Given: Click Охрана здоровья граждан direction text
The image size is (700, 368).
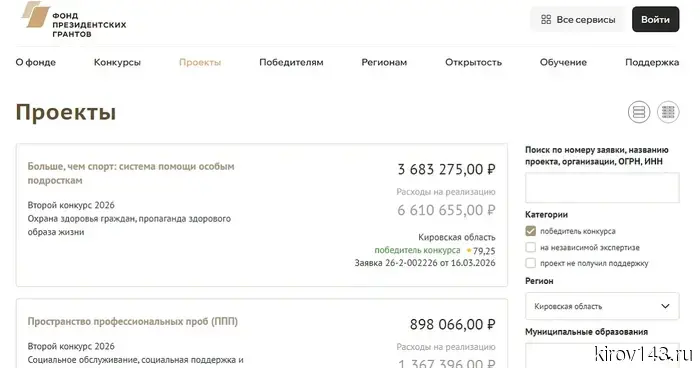Looking at the screenshot, I should [x=129, y=226].
